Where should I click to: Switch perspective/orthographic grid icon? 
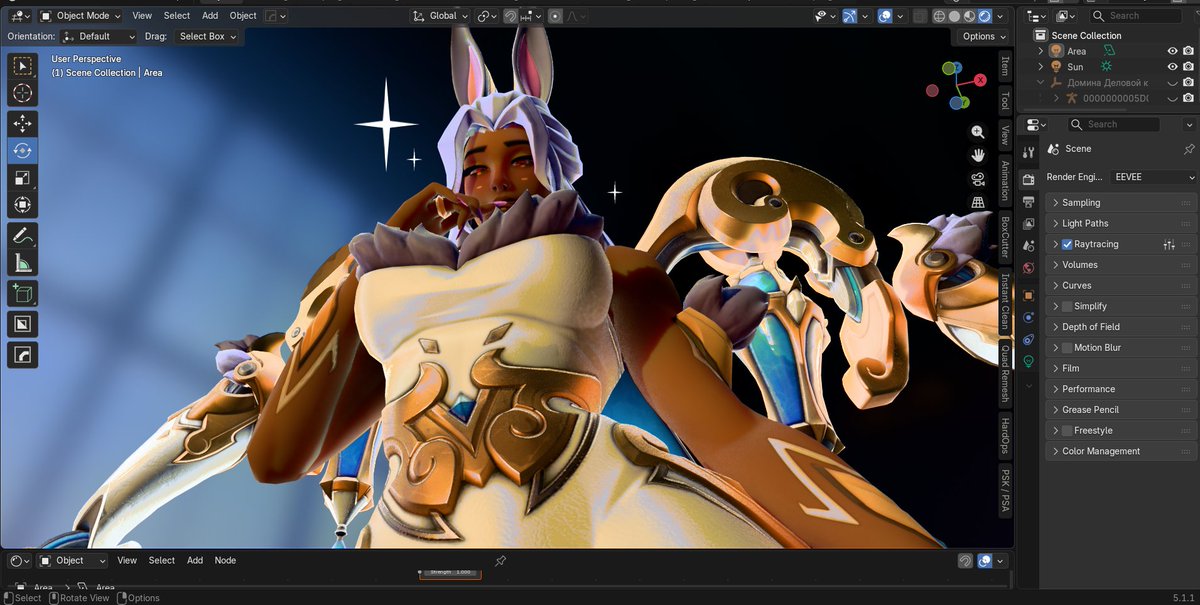(x=978, y=202)
